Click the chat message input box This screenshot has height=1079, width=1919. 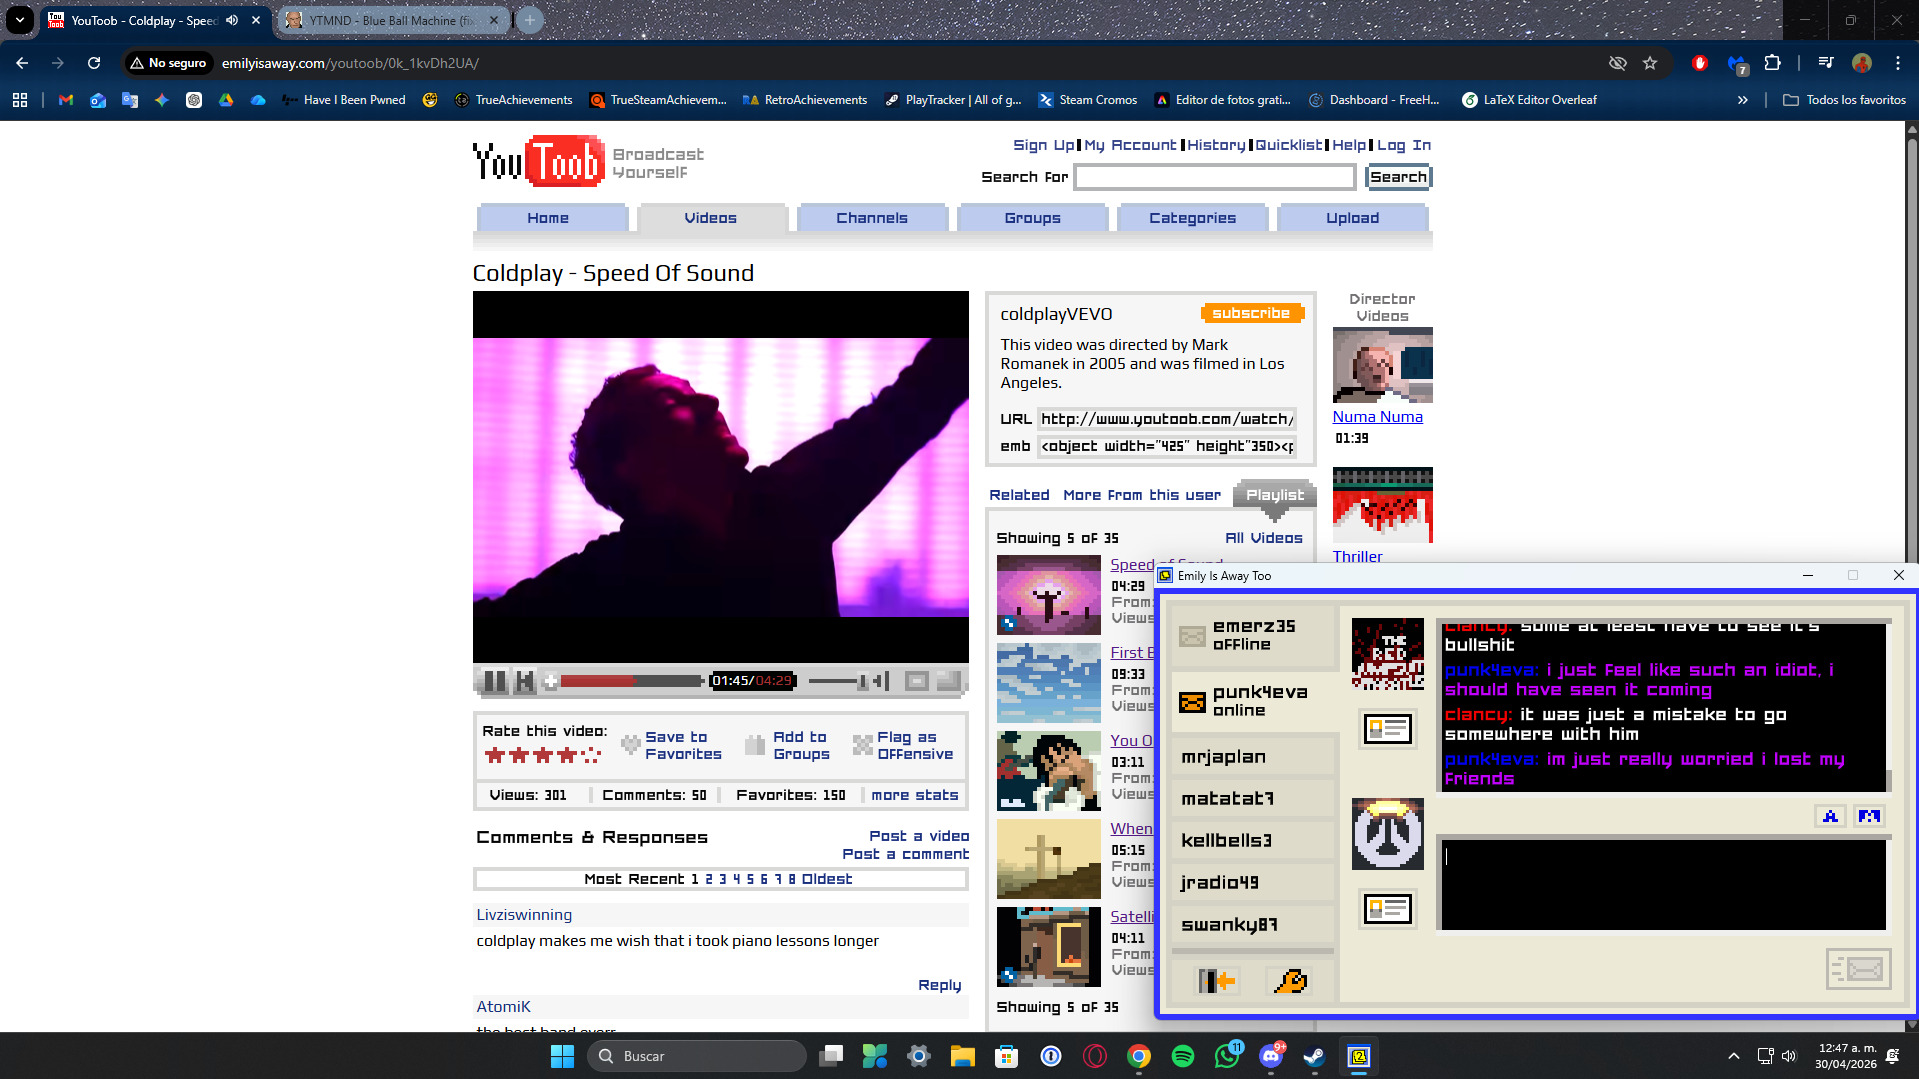point(1663,884)
